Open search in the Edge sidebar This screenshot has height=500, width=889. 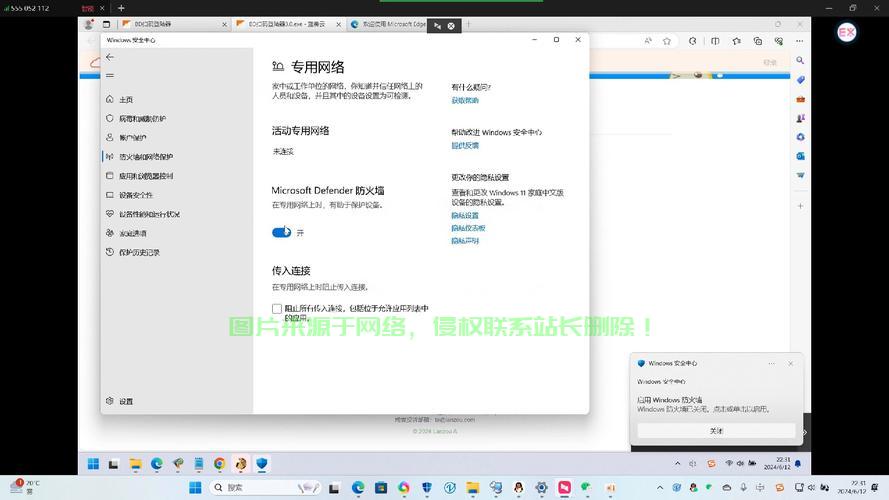800,60
